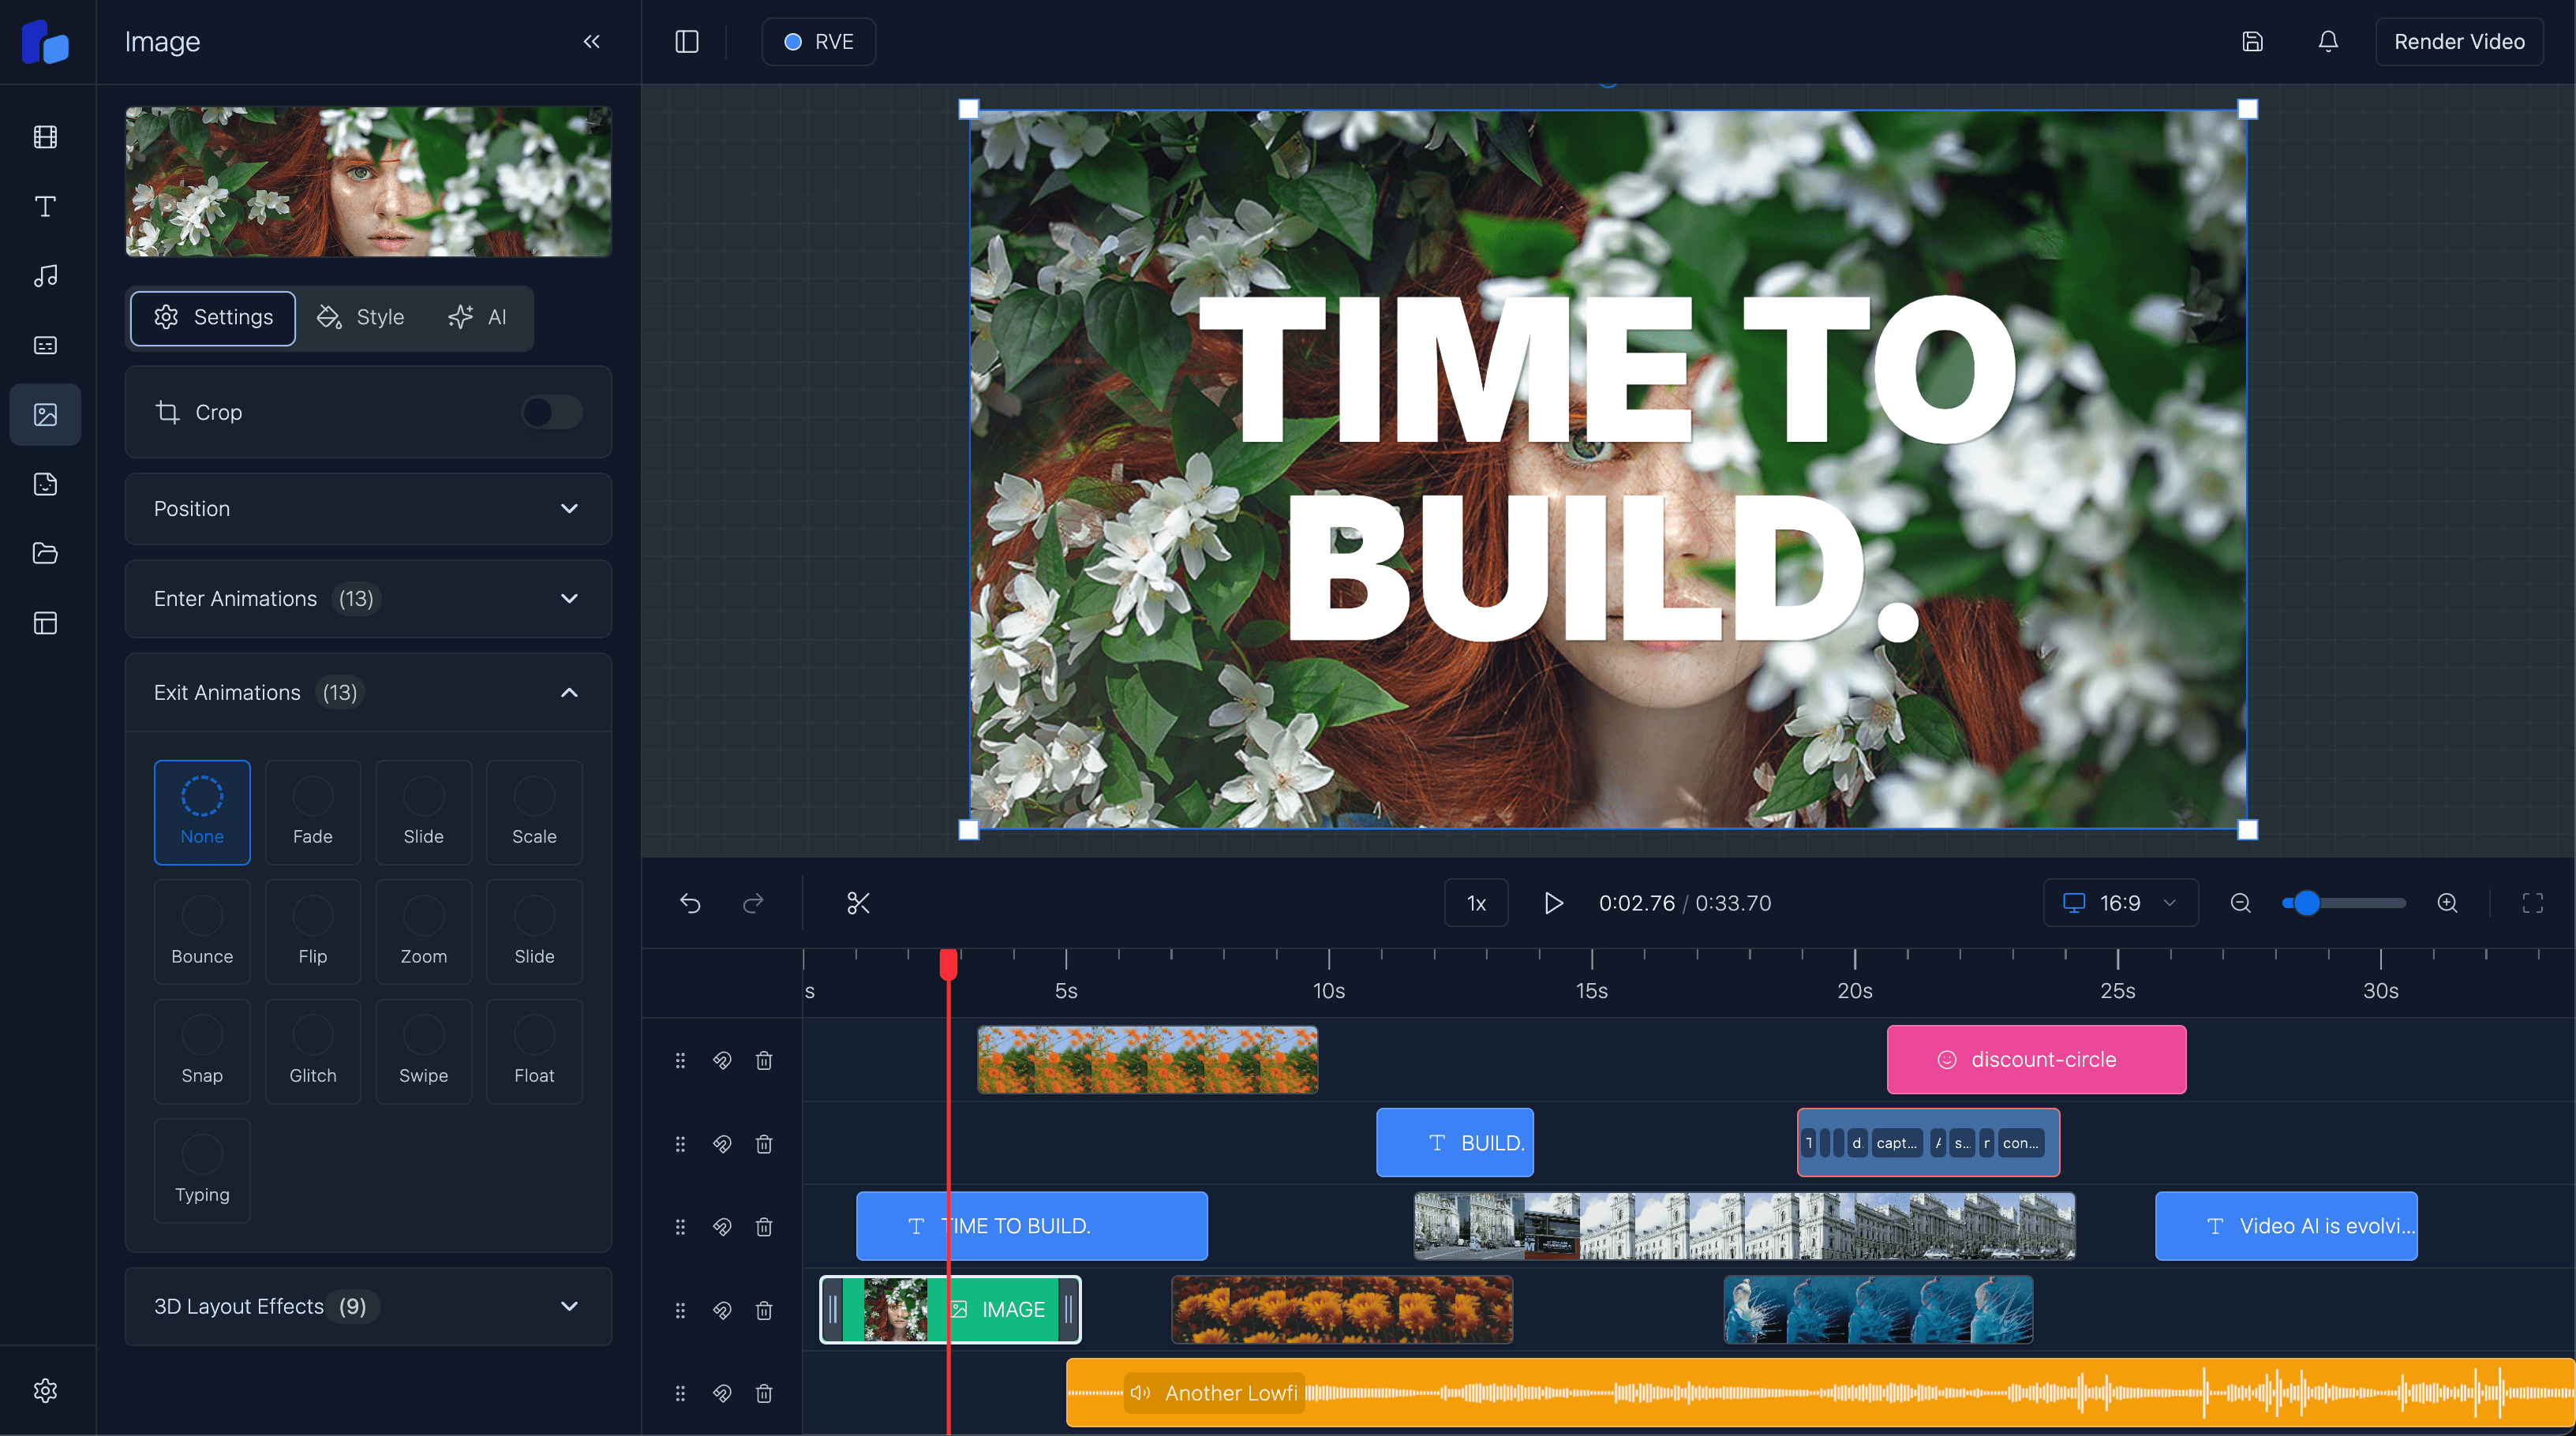Select the Glitch exit animation
The height and width of the screenshot is (1436, 2576).
coord(312,1051)
